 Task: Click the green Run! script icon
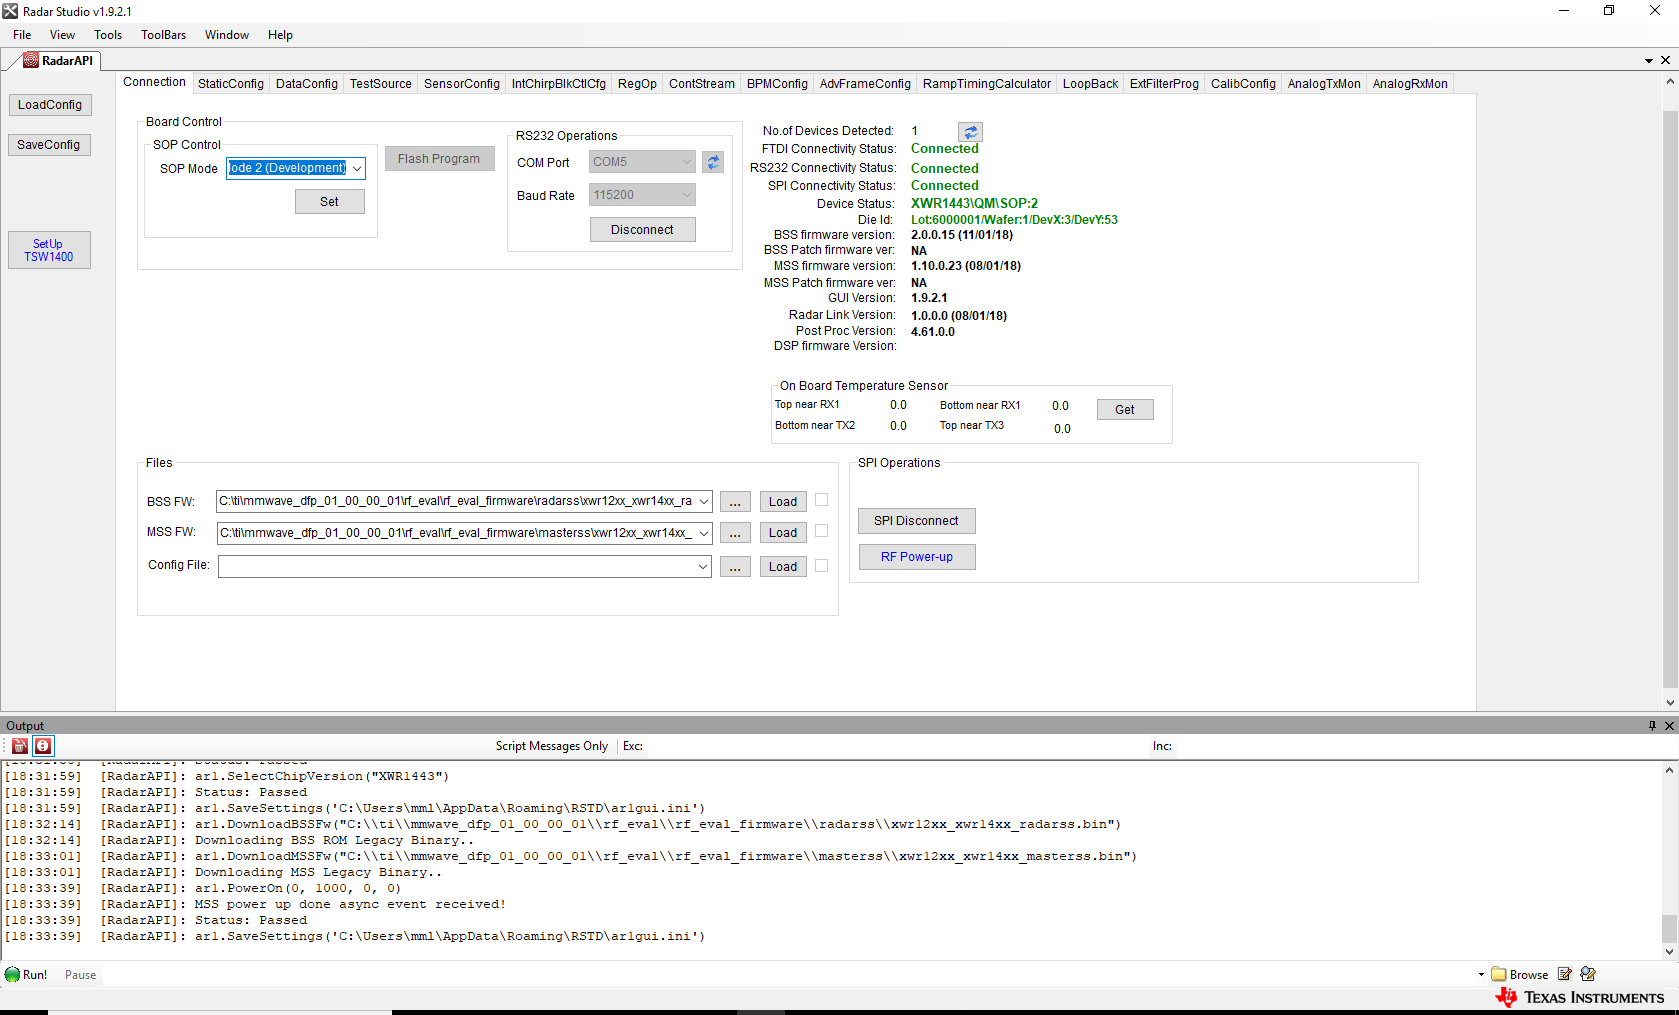click(x=12, y=975)
